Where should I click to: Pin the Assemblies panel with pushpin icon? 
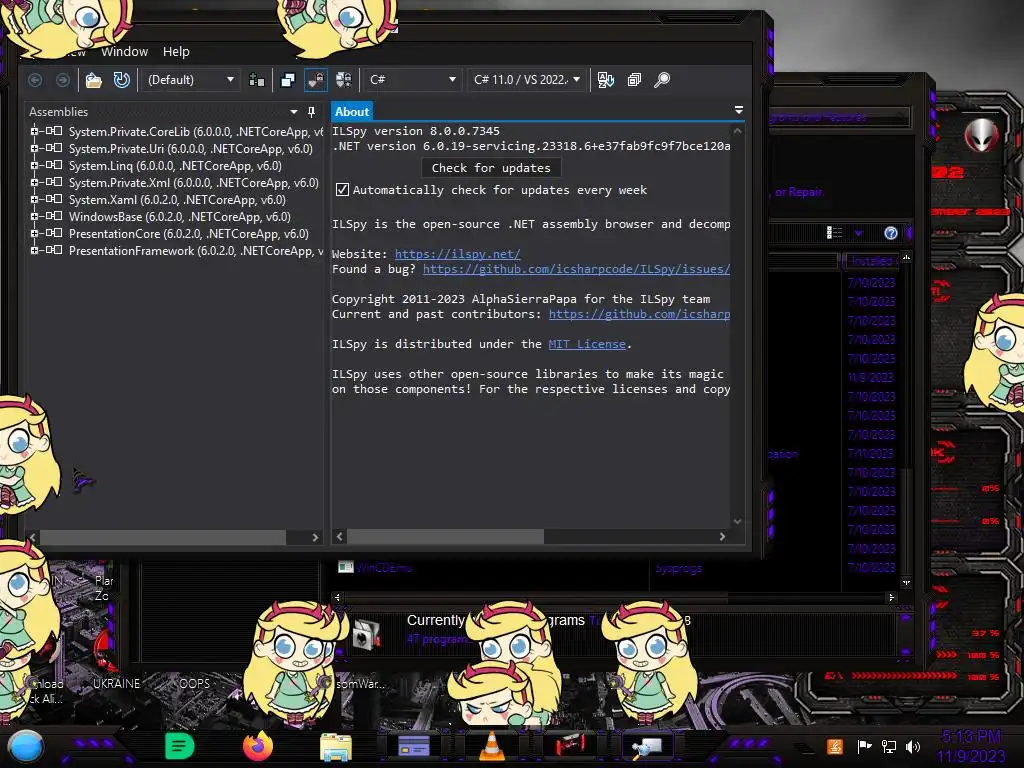pos(312,112)
